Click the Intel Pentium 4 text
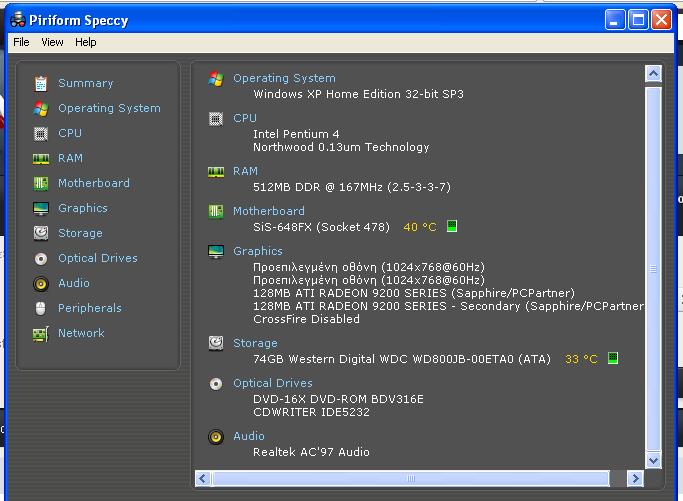 (x=296, y=134)
